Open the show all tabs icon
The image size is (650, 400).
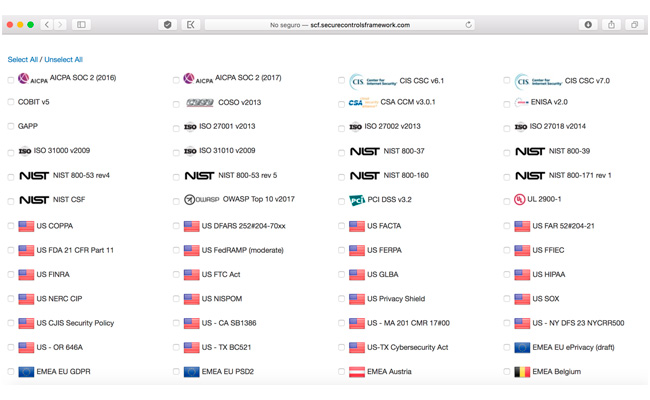634,25
